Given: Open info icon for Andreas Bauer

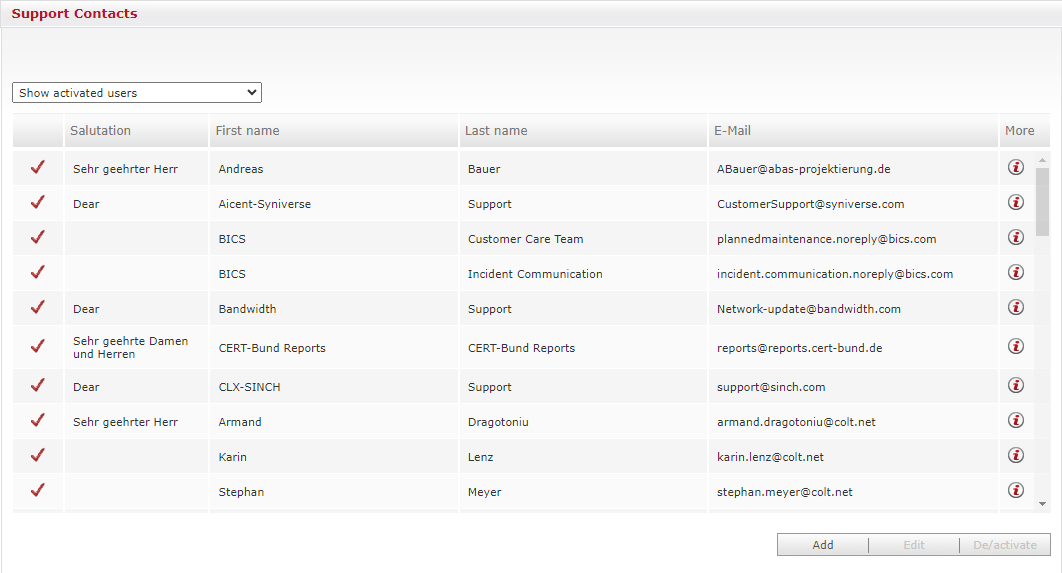Looking at the screenshot, I should tap(1016, 168).
